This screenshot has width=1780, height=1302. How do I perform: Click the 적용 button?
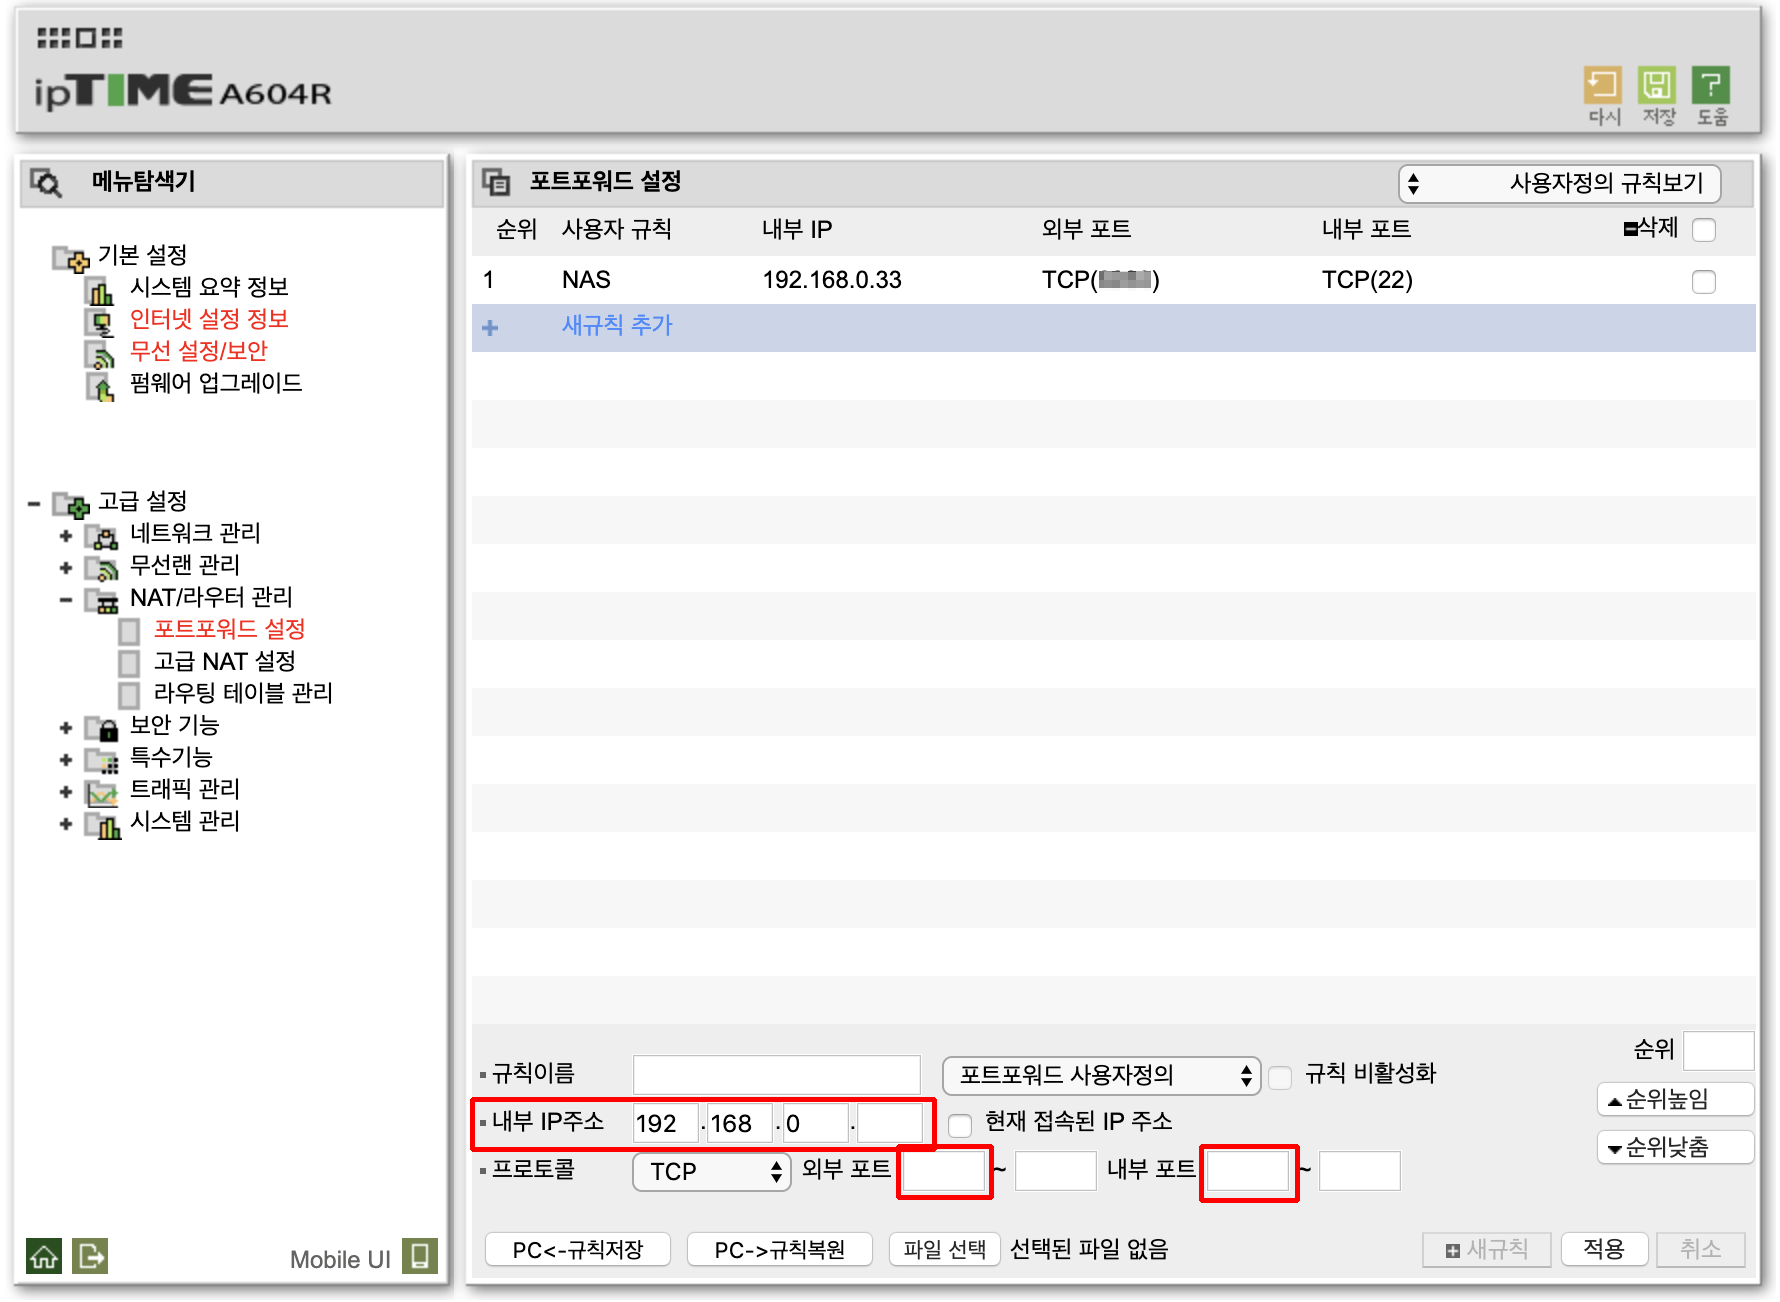click(x=1604, y=1250)
